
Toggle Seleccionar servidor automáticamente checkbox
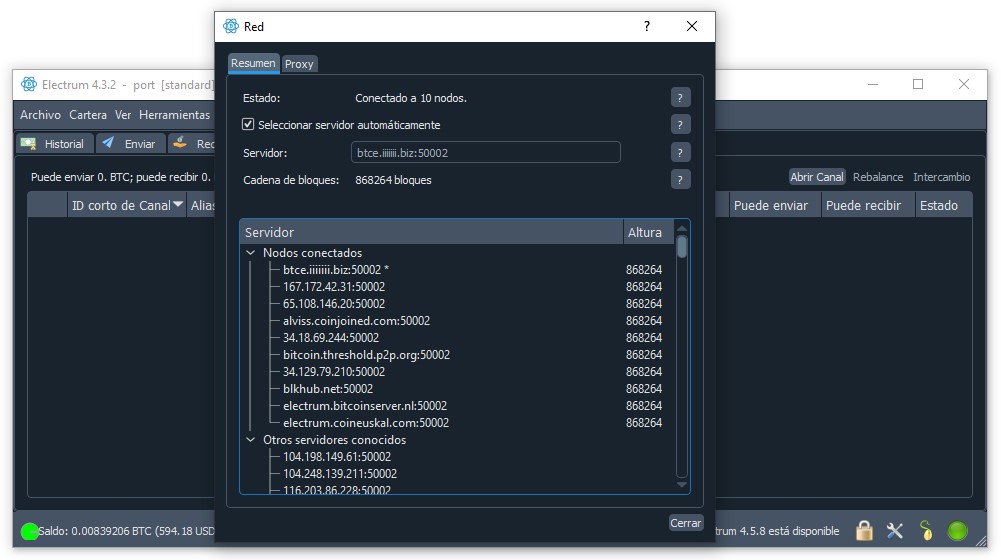pos(248,125)
